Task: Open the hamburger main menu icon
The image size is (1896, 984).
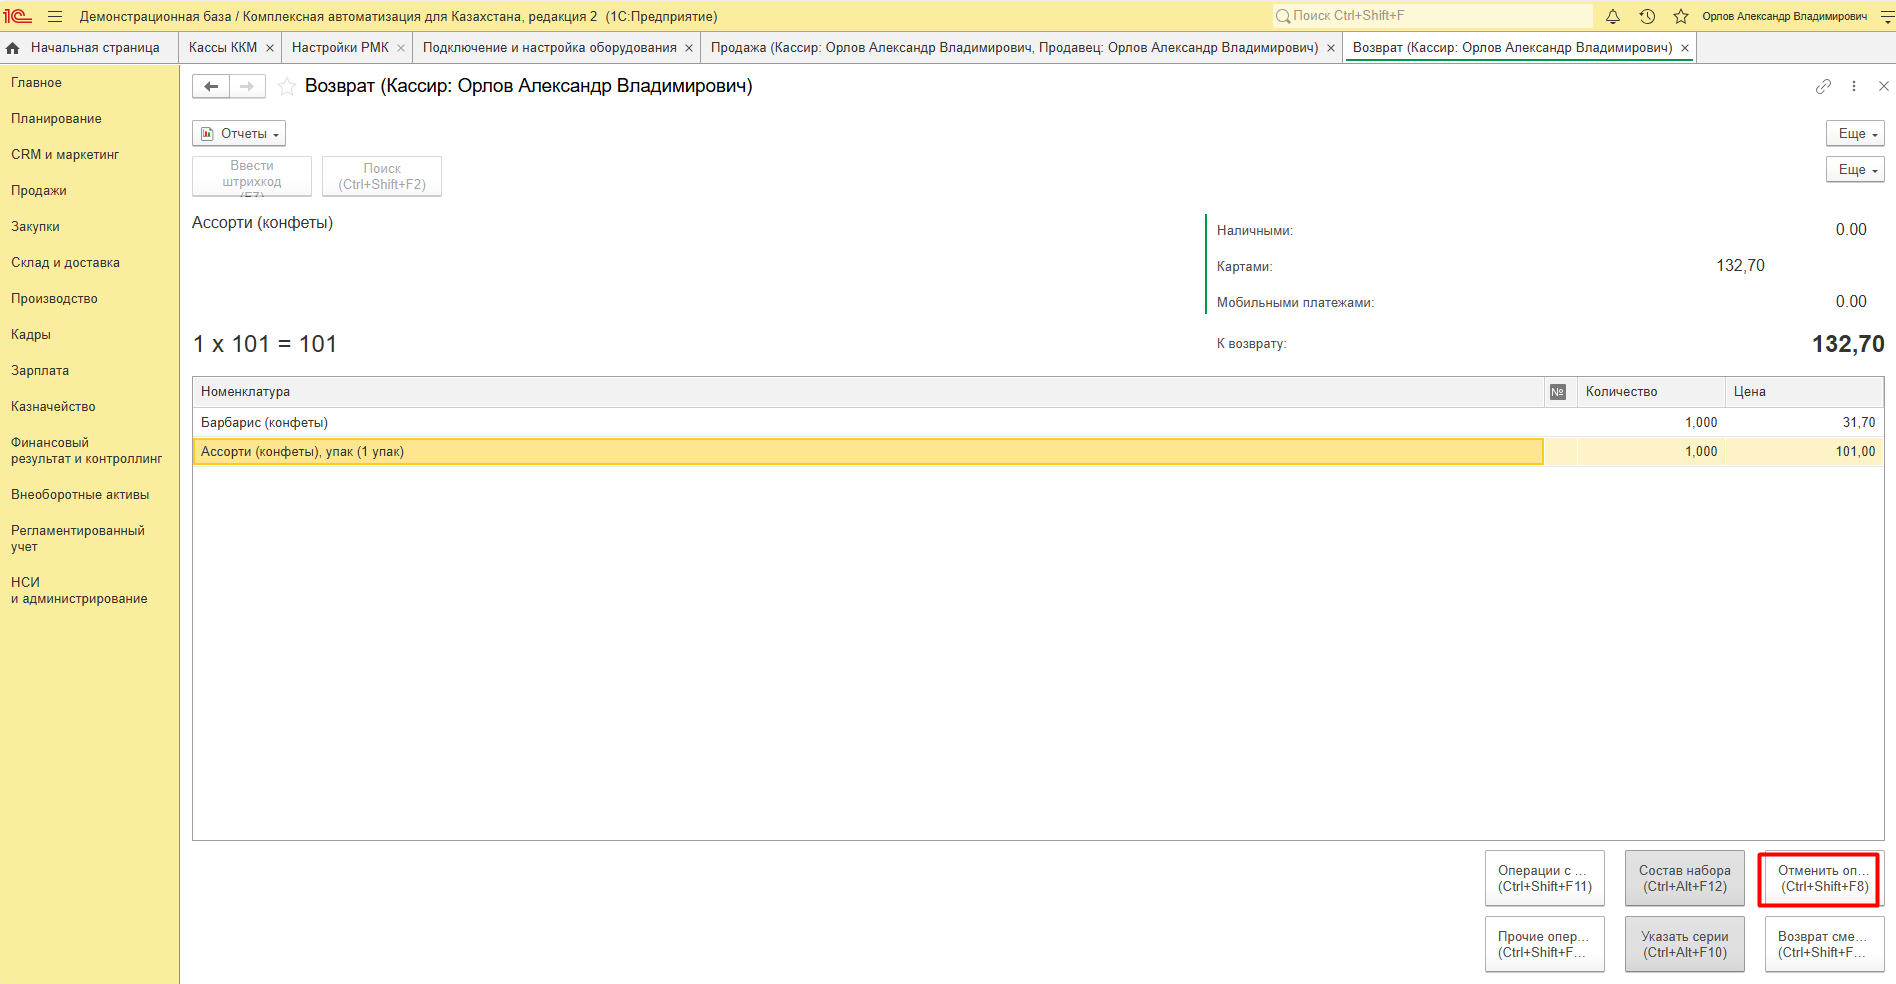Action: pyautogui.click(x=55, y=16)
